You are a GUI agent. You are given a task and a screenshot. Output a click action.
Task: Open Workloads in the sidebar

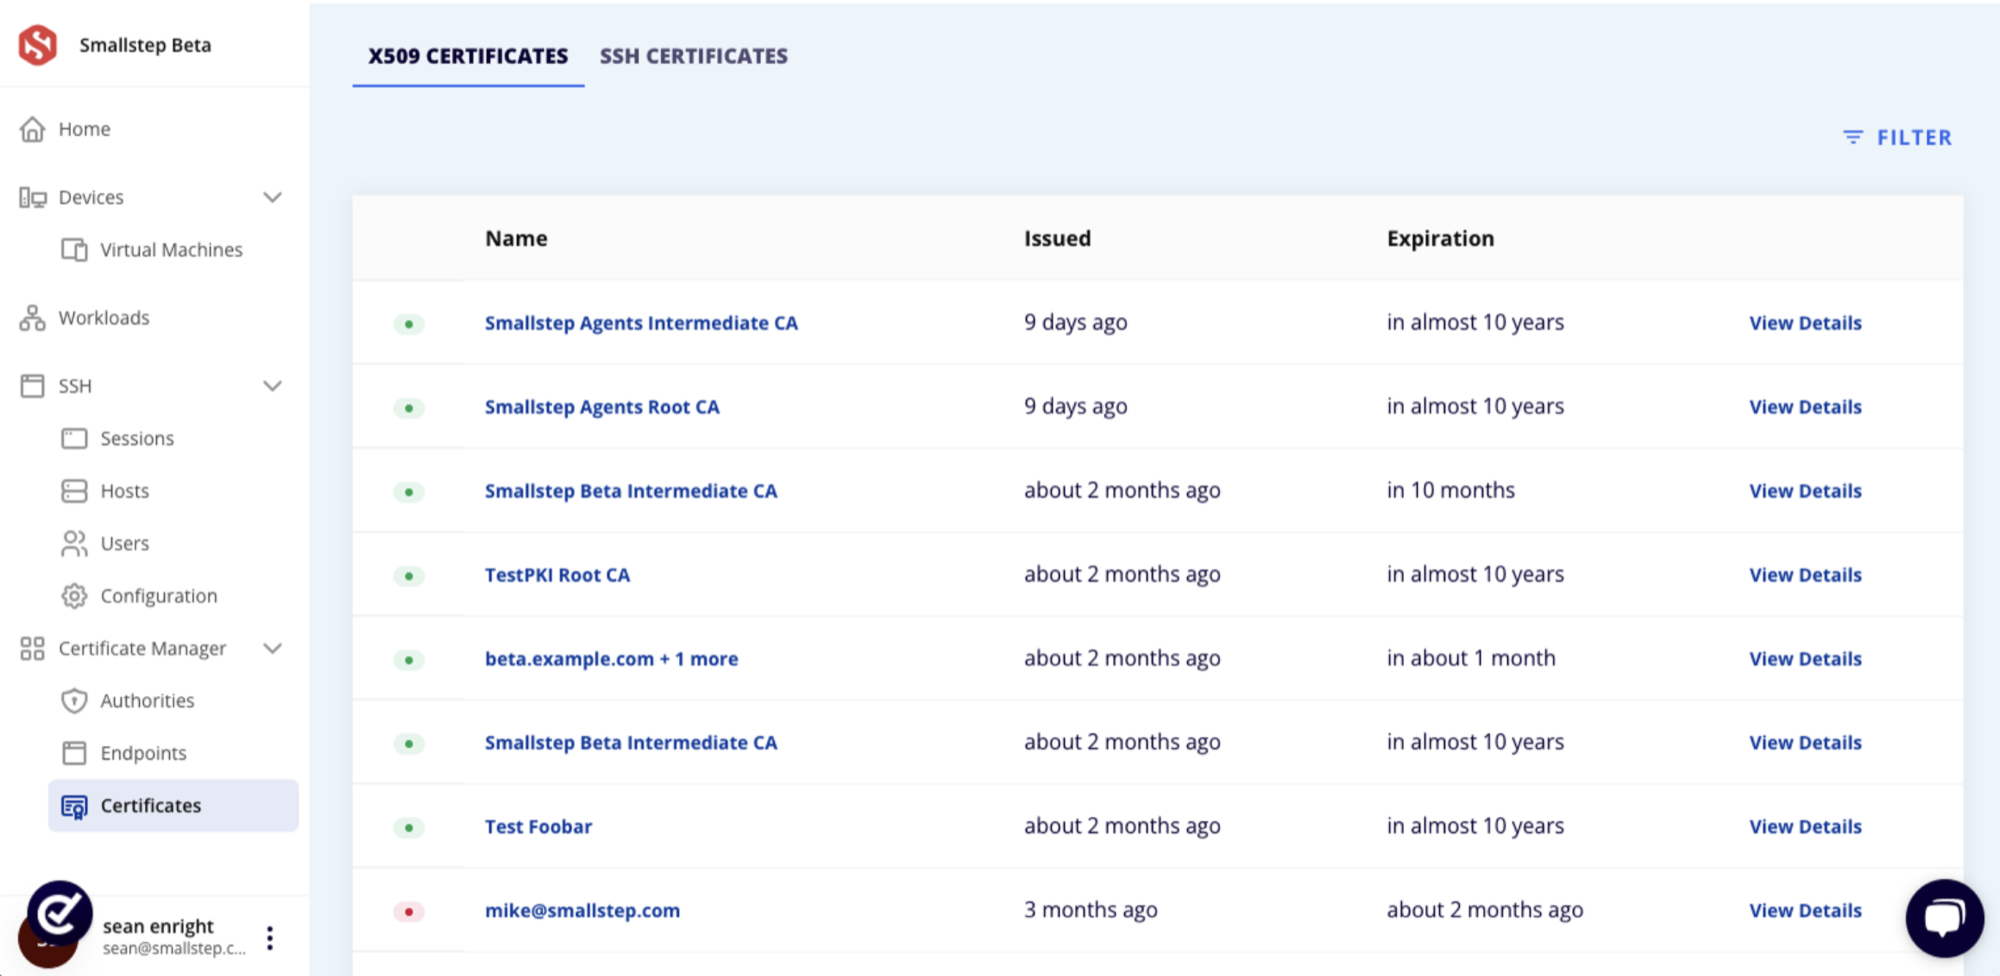pyautogui.click(x=104, y=318)
